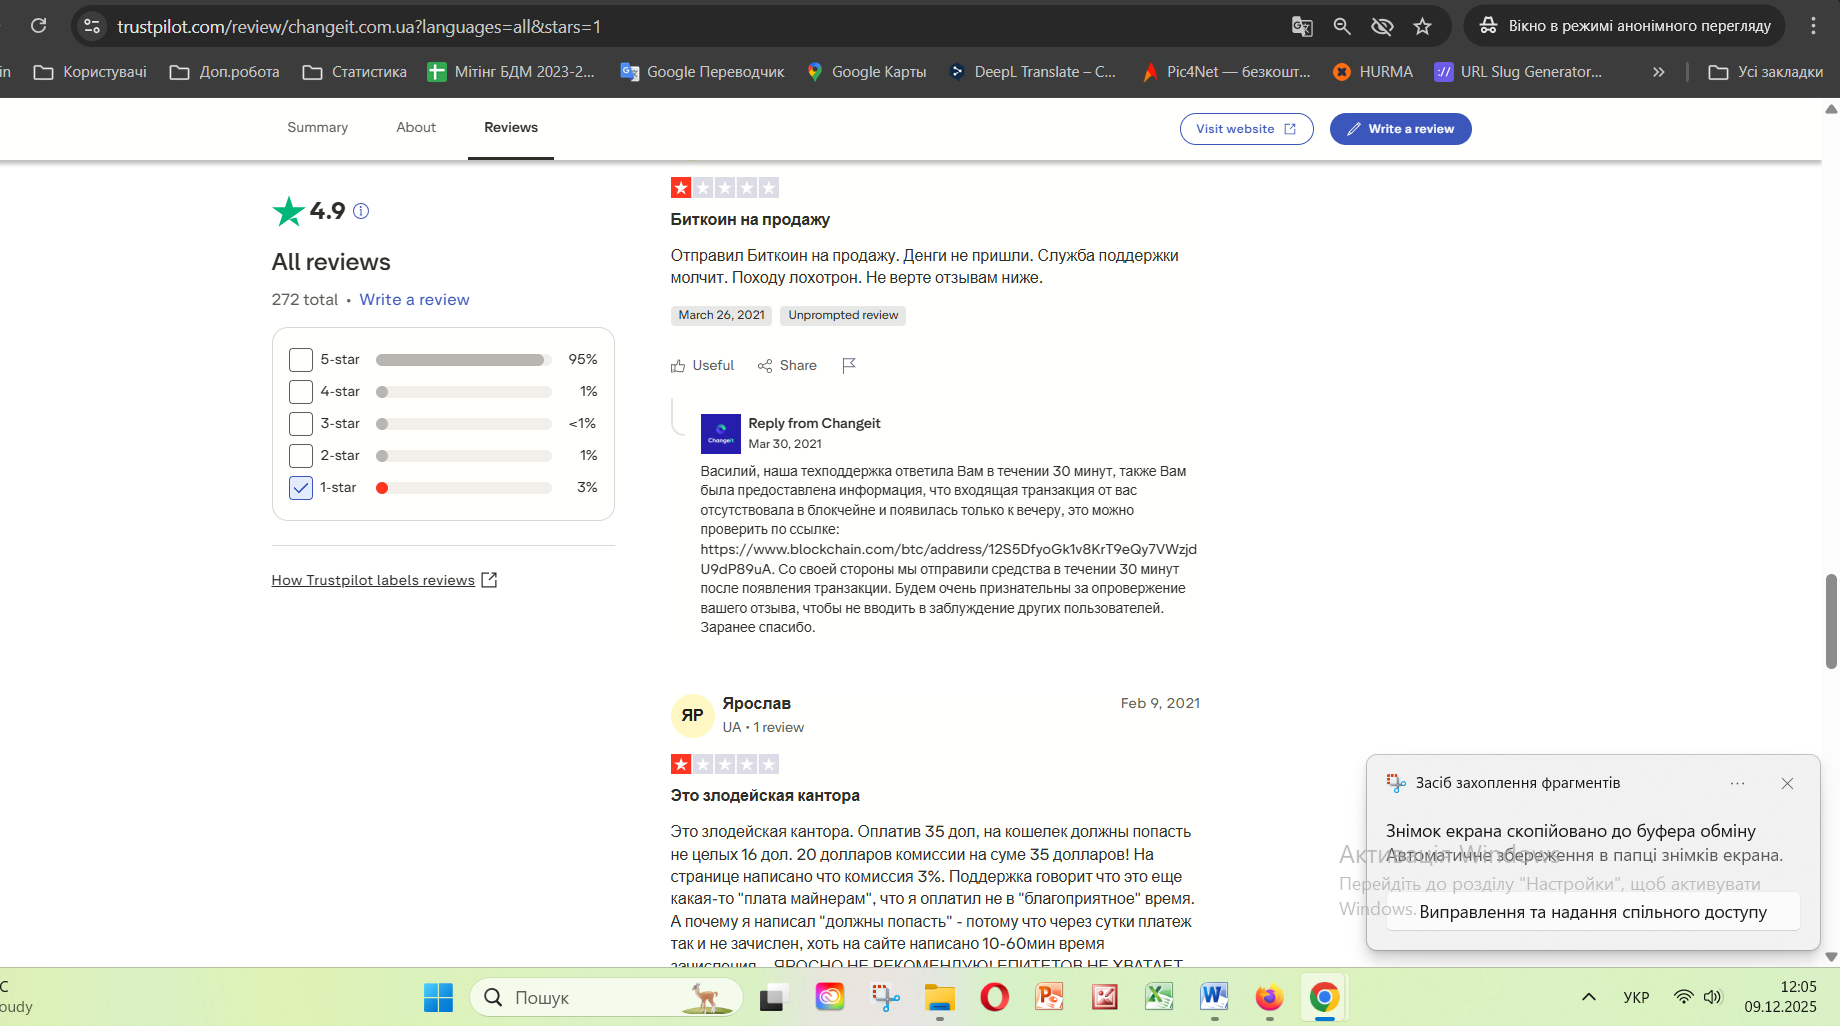Open the Google Переводчик bookmark
The image size is (1840, 1026).
[702, 72]
